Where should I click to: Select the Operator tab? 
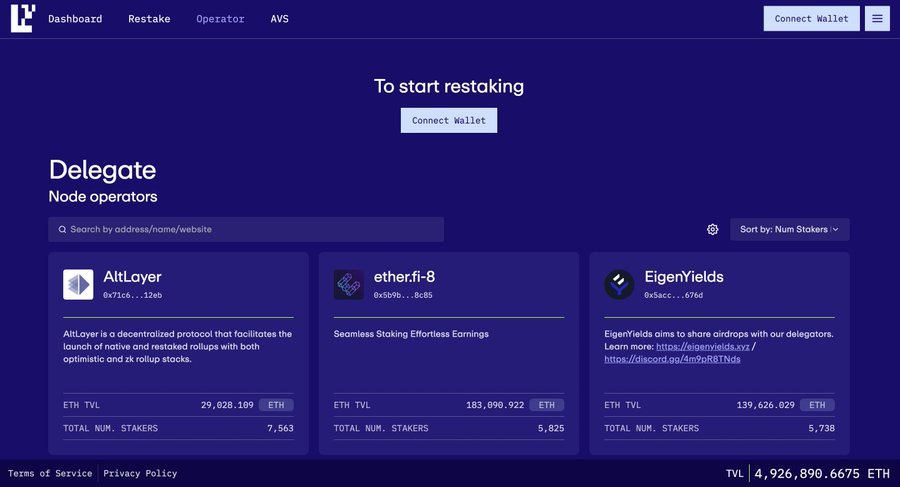(220, 19)
